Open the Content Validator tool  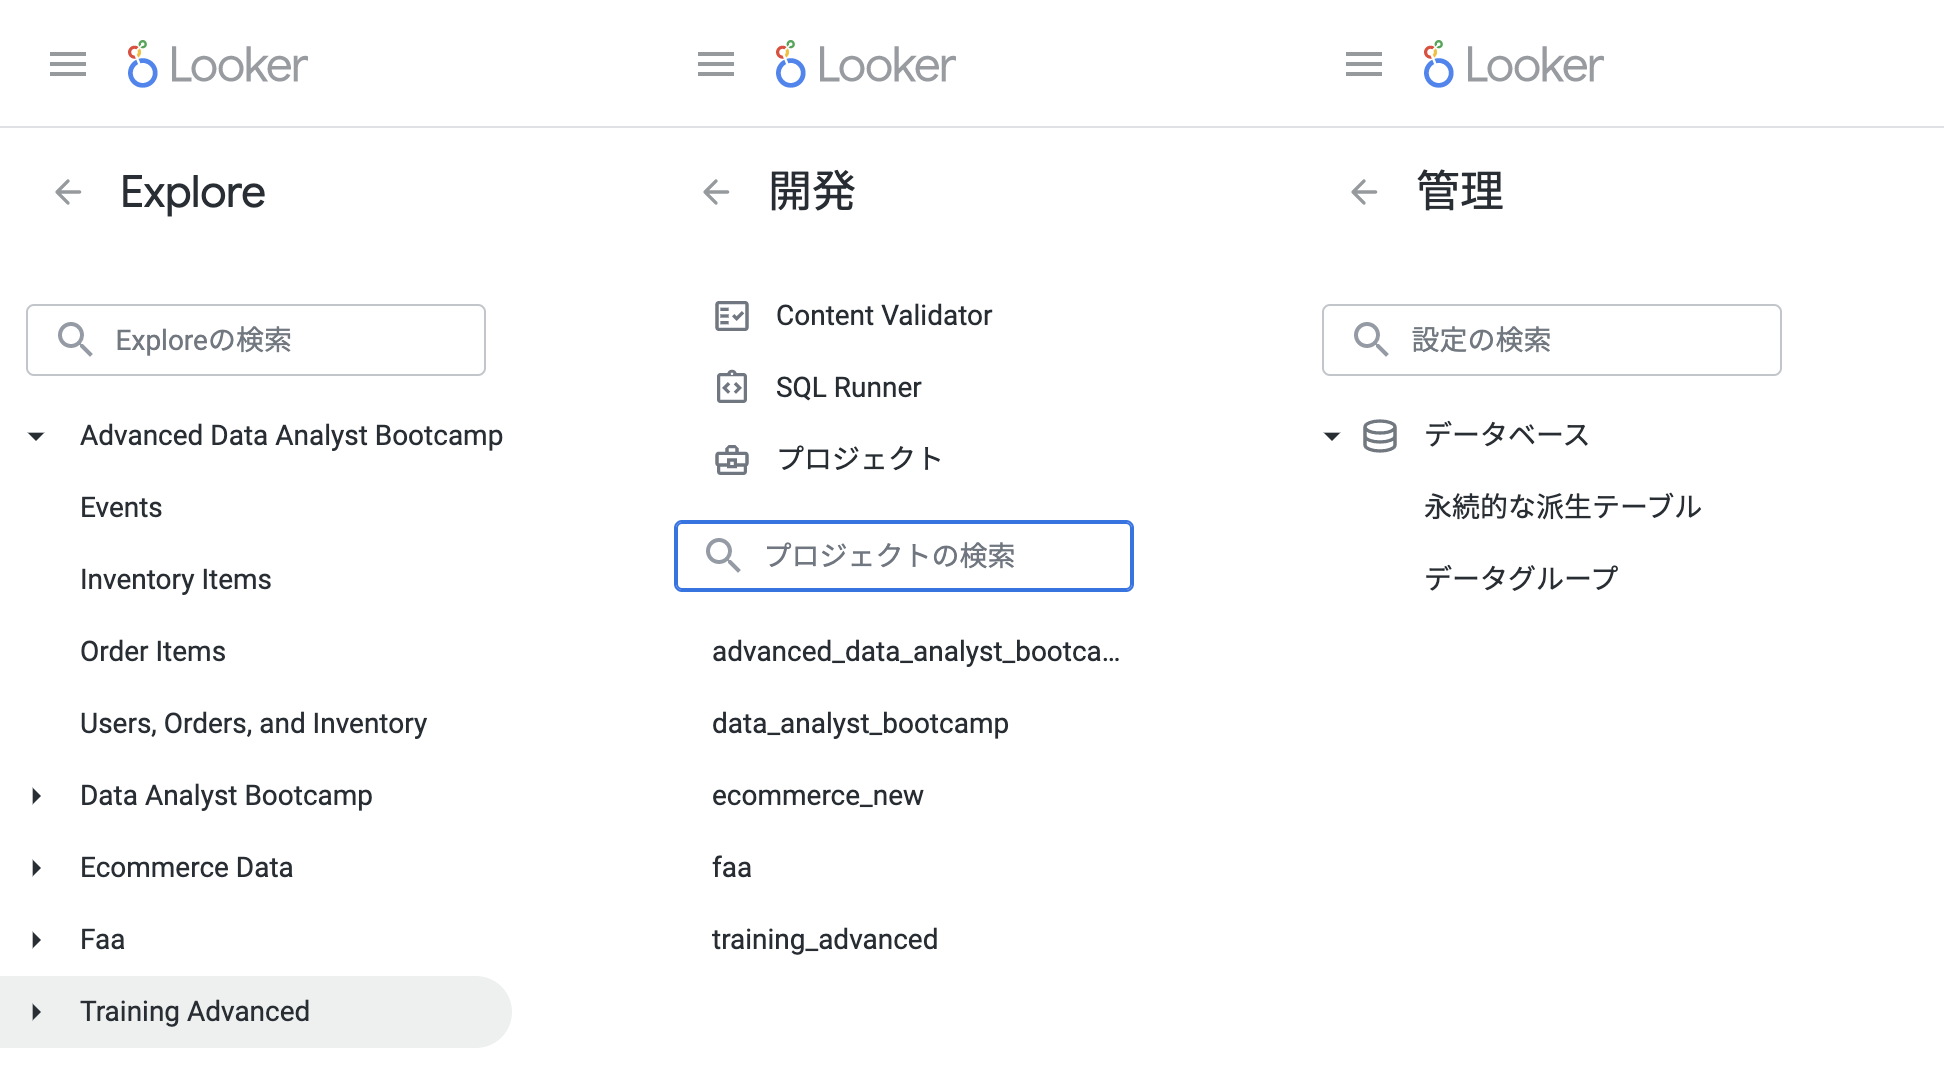(x=883, y=315)
